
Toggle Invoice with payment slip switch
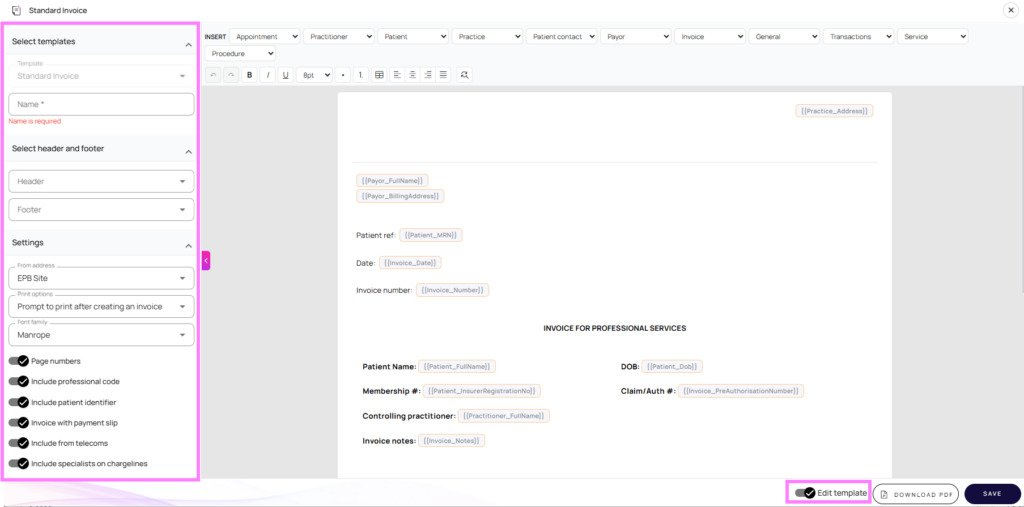coord(19,422)
